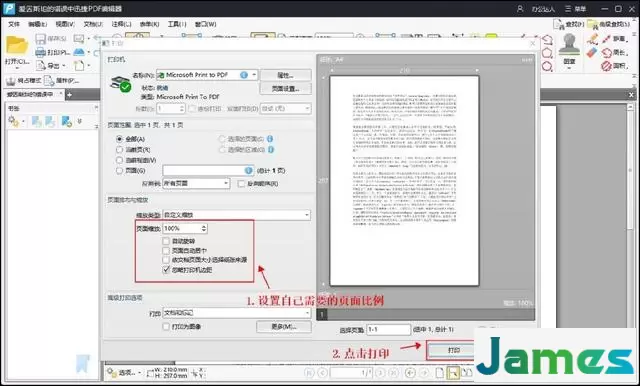Open the Tools (T) menu
The height and width of the screenshot is (386, 640).
coord(177,24)
